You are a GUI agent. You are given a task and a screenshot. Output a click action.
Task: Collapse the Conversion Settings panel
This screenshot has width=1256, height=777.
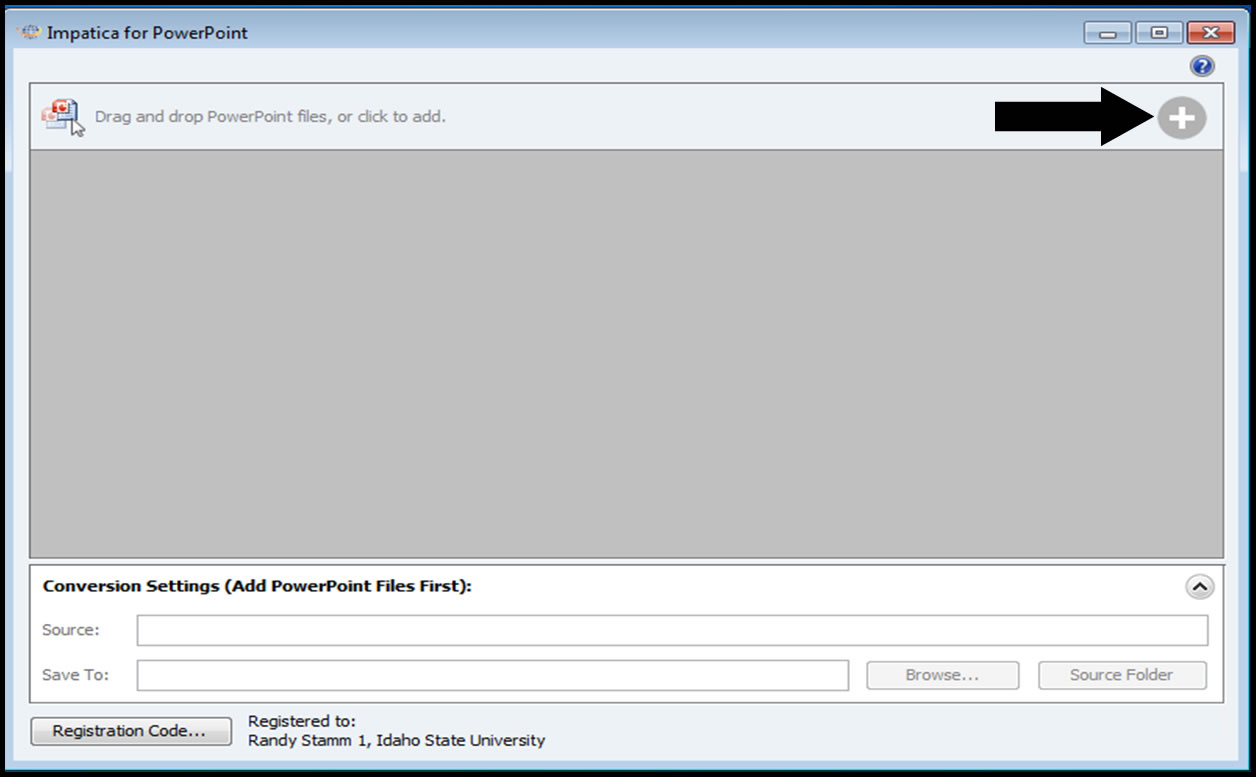pos(1200,586)
